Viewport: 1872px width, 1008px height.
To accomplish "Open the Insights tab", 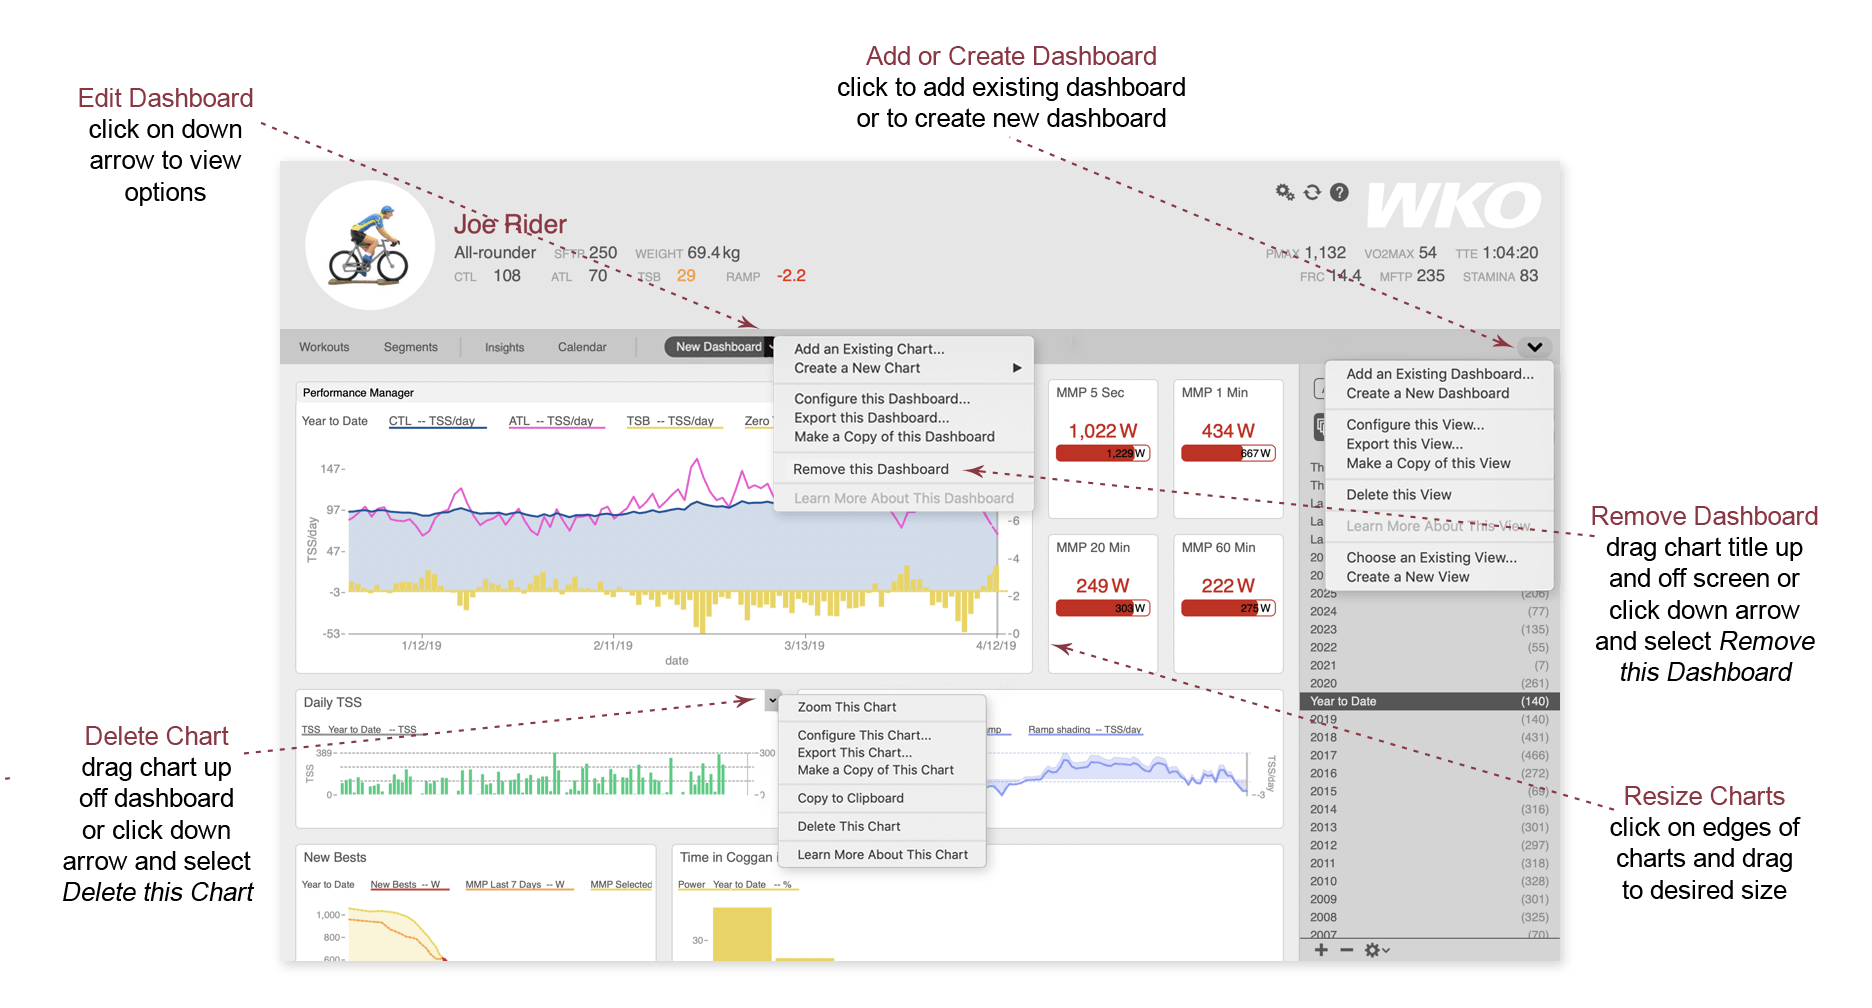I will click(504, 347).
